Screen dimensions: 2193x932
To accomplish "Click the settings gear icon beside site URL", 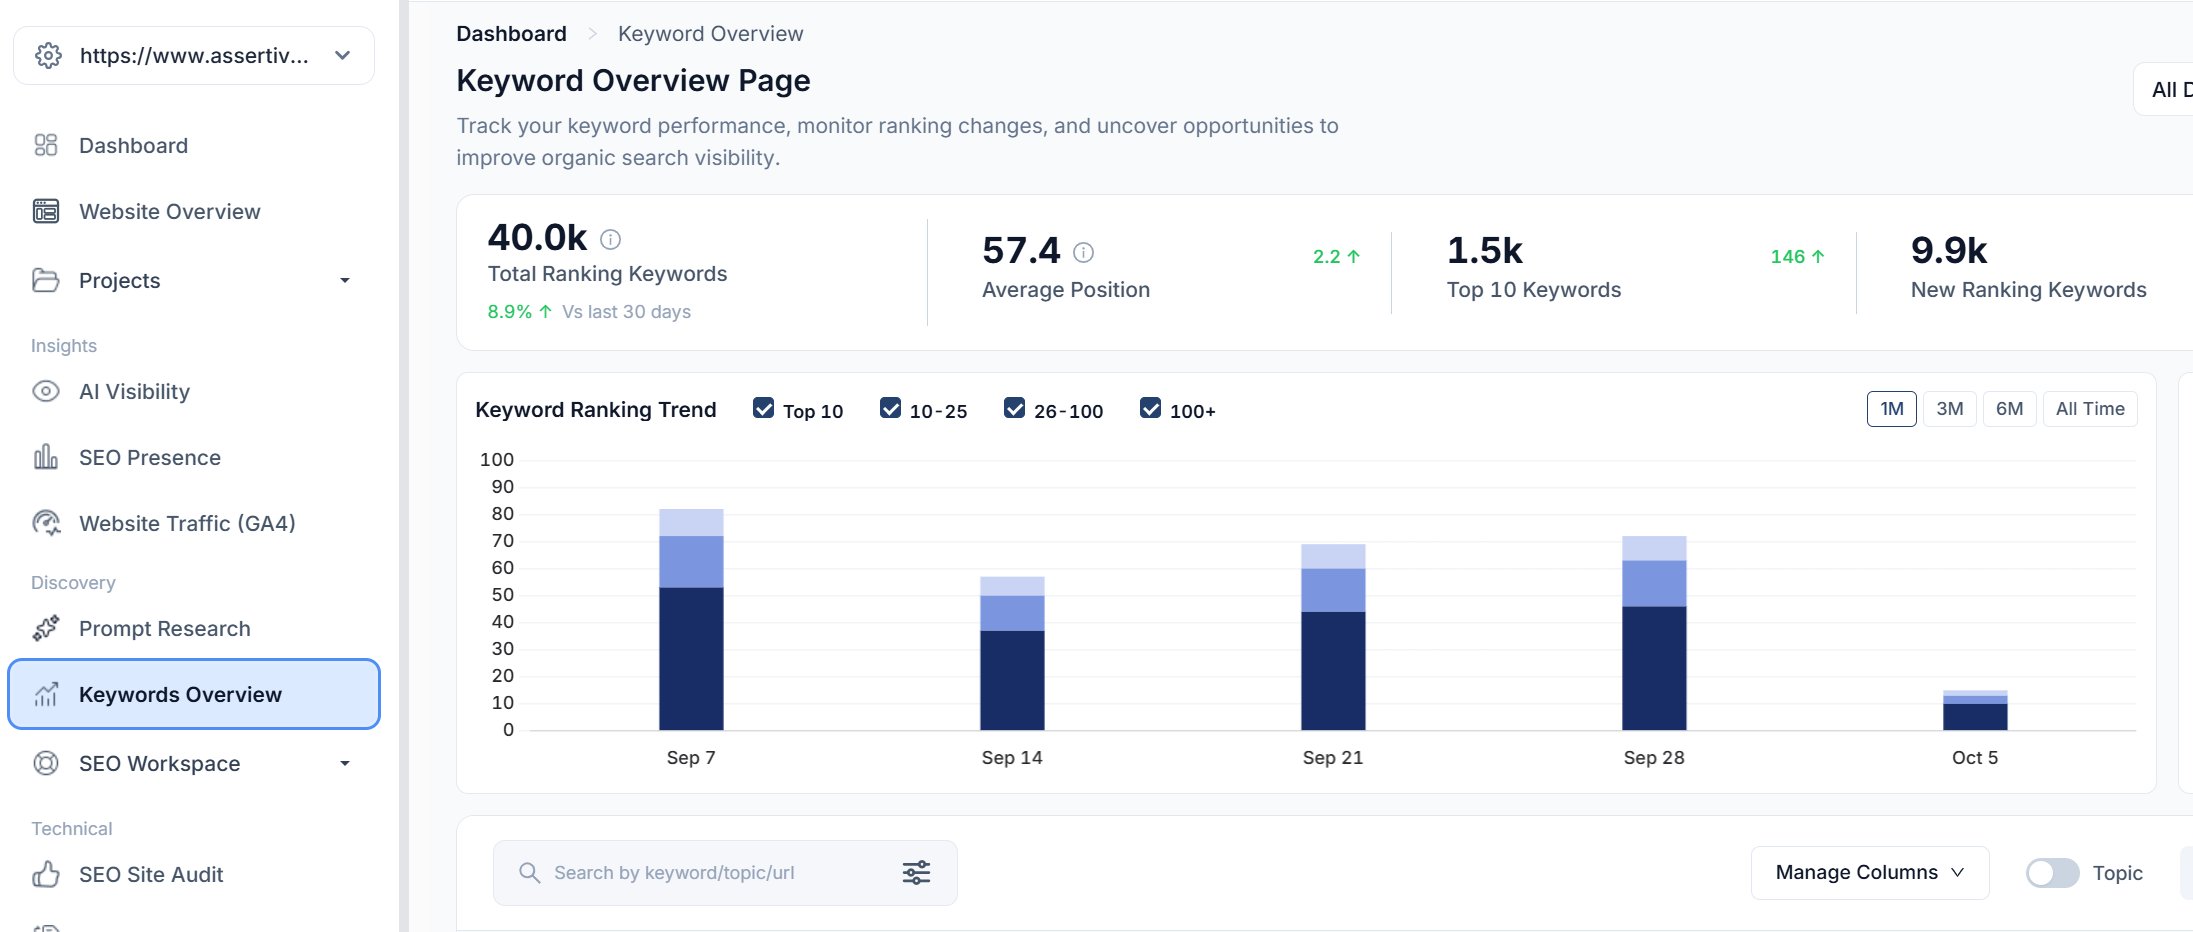I will click(x=48, y=55).
